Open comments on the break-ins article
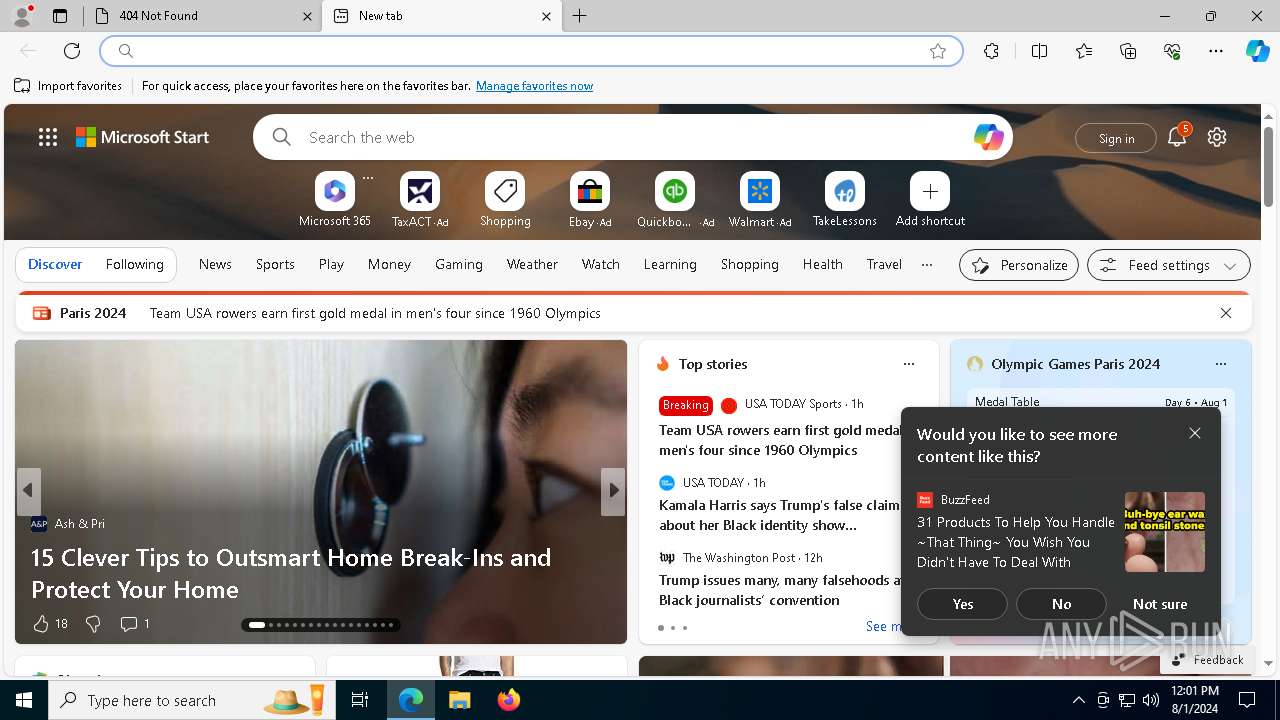Image resolution: width=1280 pixels, height=720 pixels. (x=134, y=624)
